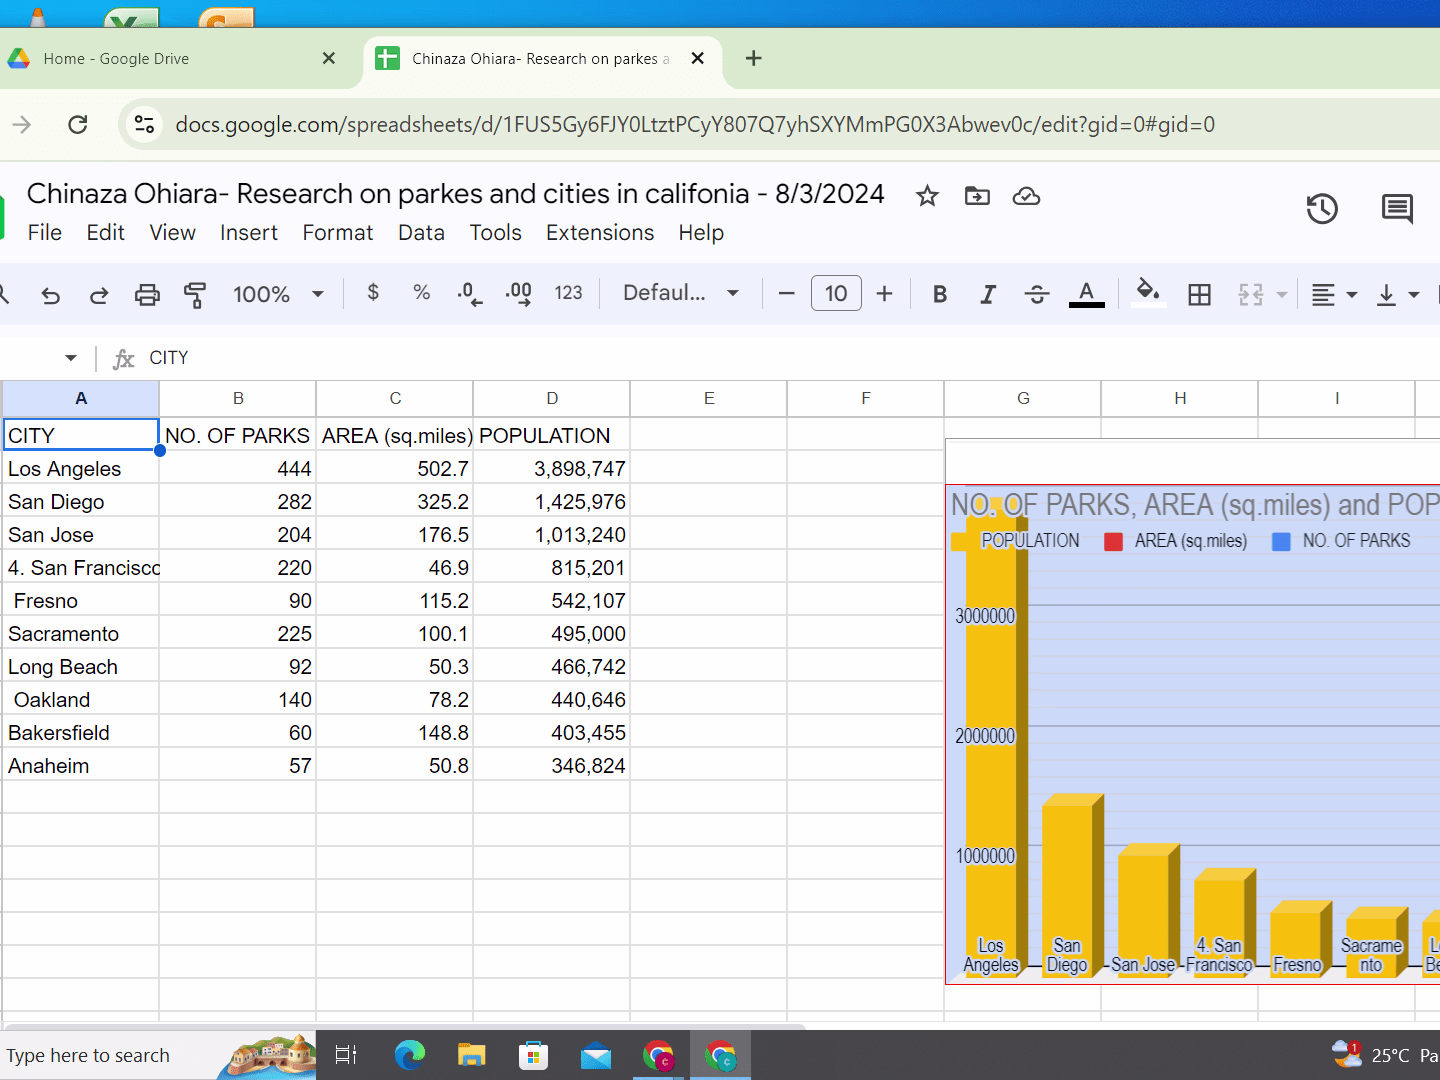Select the Los Angeles cell
This screenshot has height=1080, width=1440.
pos(80,469)
